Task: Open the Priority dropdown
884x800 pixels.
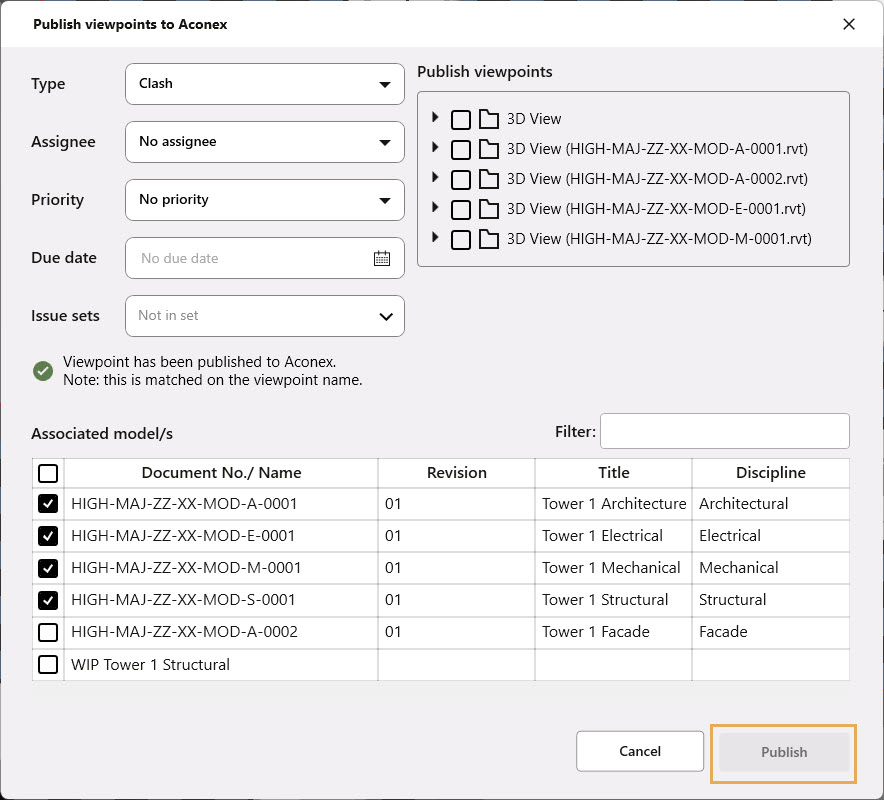Action: pyautogui.click(x=265, y=200)
